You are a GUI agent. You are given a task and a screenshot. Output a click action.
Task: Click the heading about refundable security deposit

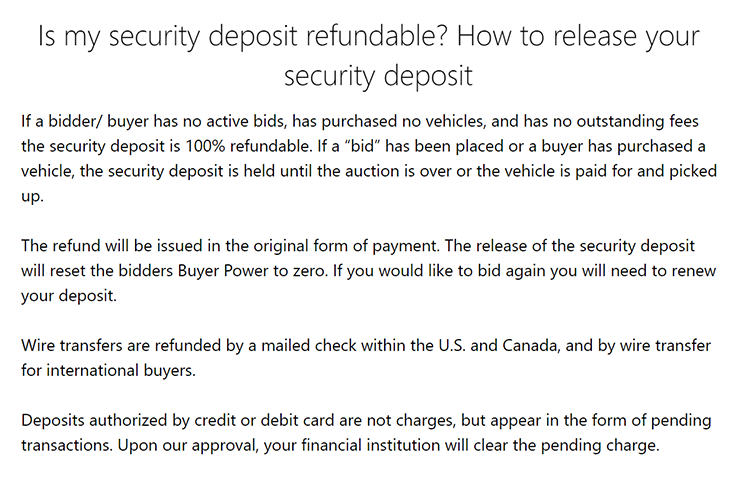tap(369, 56)
